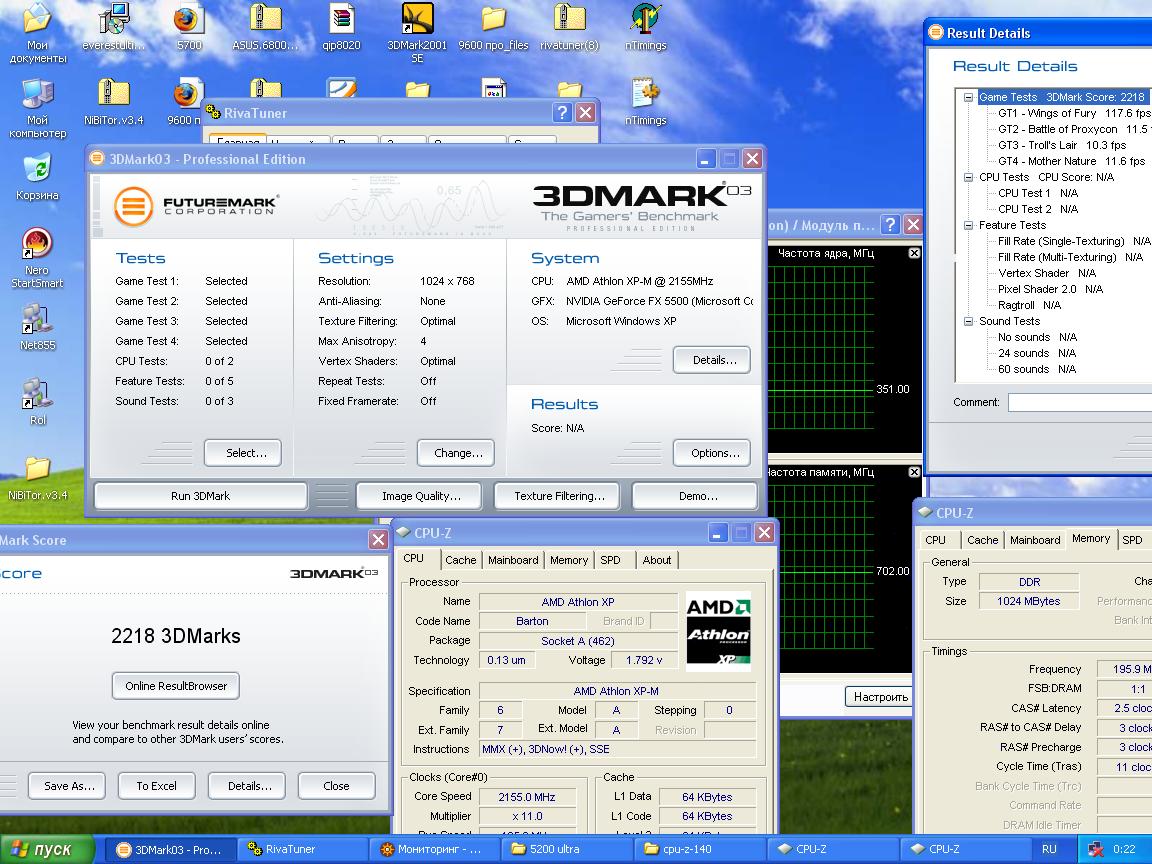Open the ASUS.6800 archive icon
This screenshot has width=1152, height=864.
click(265, 28)
